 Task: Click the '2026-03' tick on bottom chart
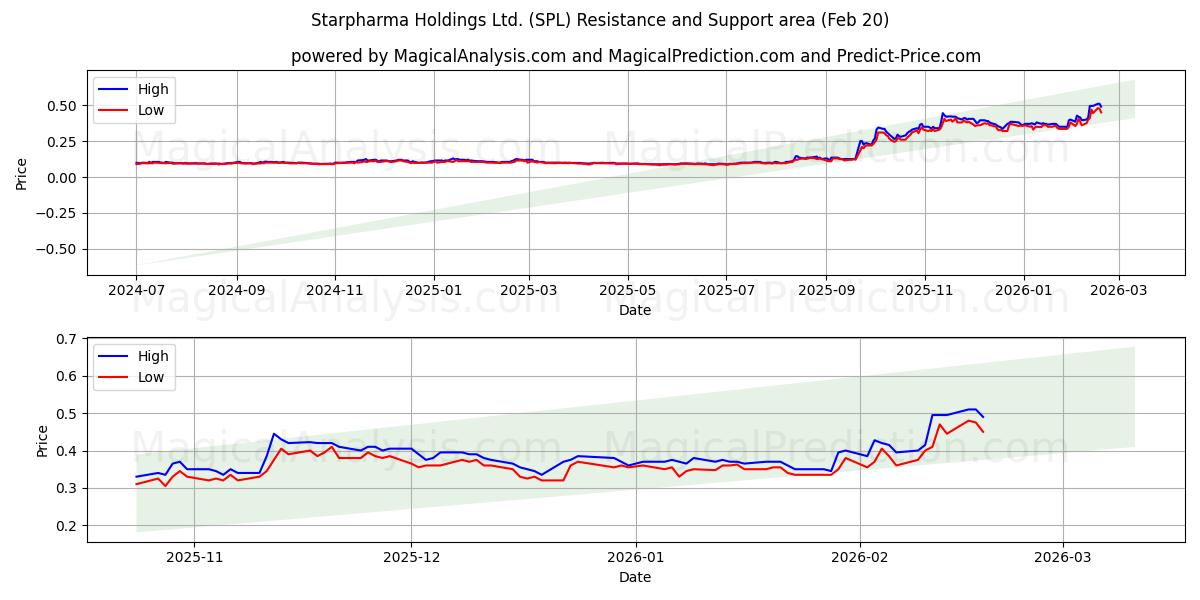click(x=1063, y=557)
